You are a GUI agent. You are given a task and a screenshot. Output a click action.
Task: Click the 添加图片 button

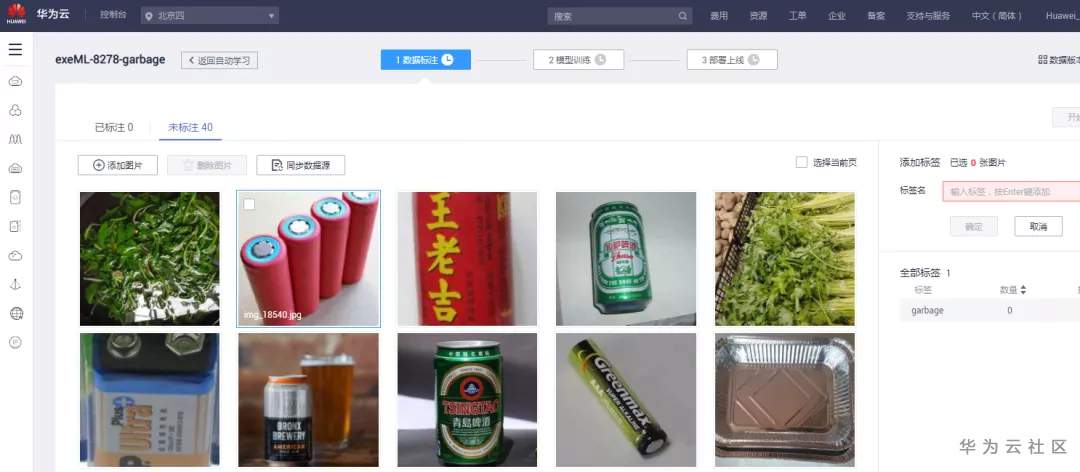[118, 165]
